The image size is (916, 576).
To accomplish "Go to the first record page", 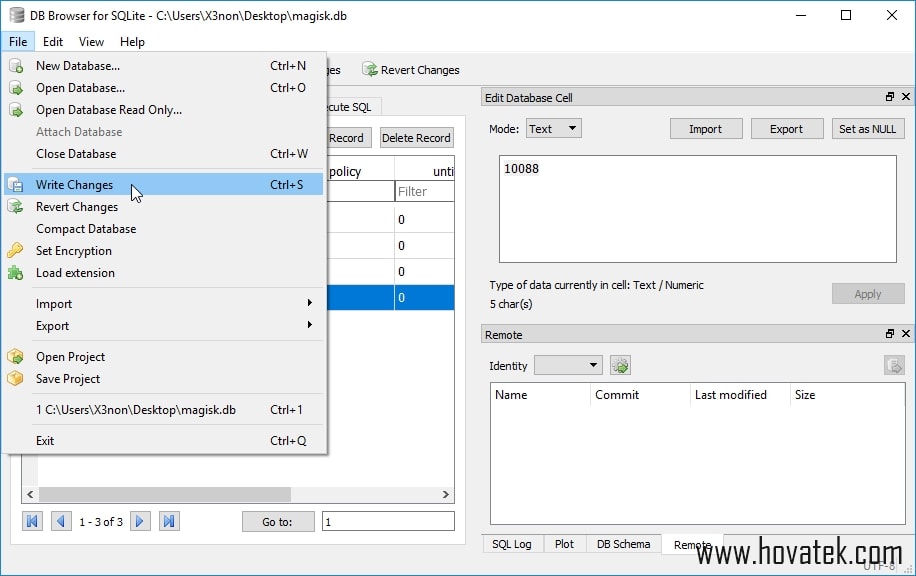I will tap(33, 521).
